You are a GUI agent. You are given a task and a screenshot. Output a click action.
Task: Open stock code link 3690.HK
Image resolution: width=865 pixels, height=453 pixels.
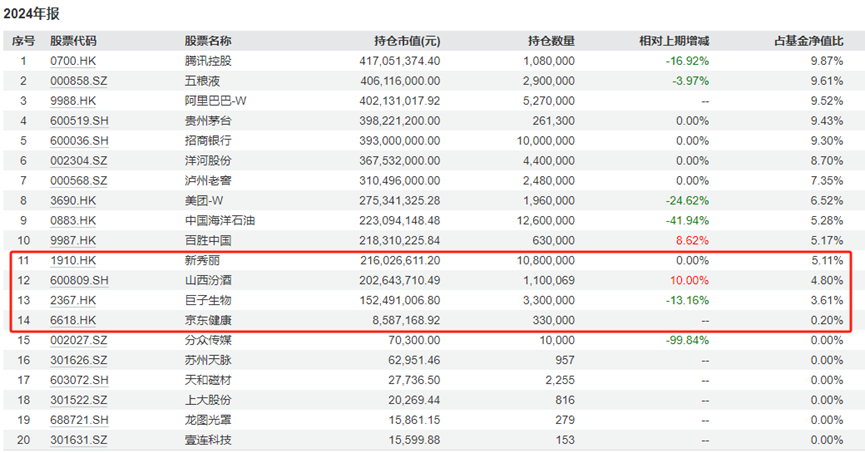[73, 200]
